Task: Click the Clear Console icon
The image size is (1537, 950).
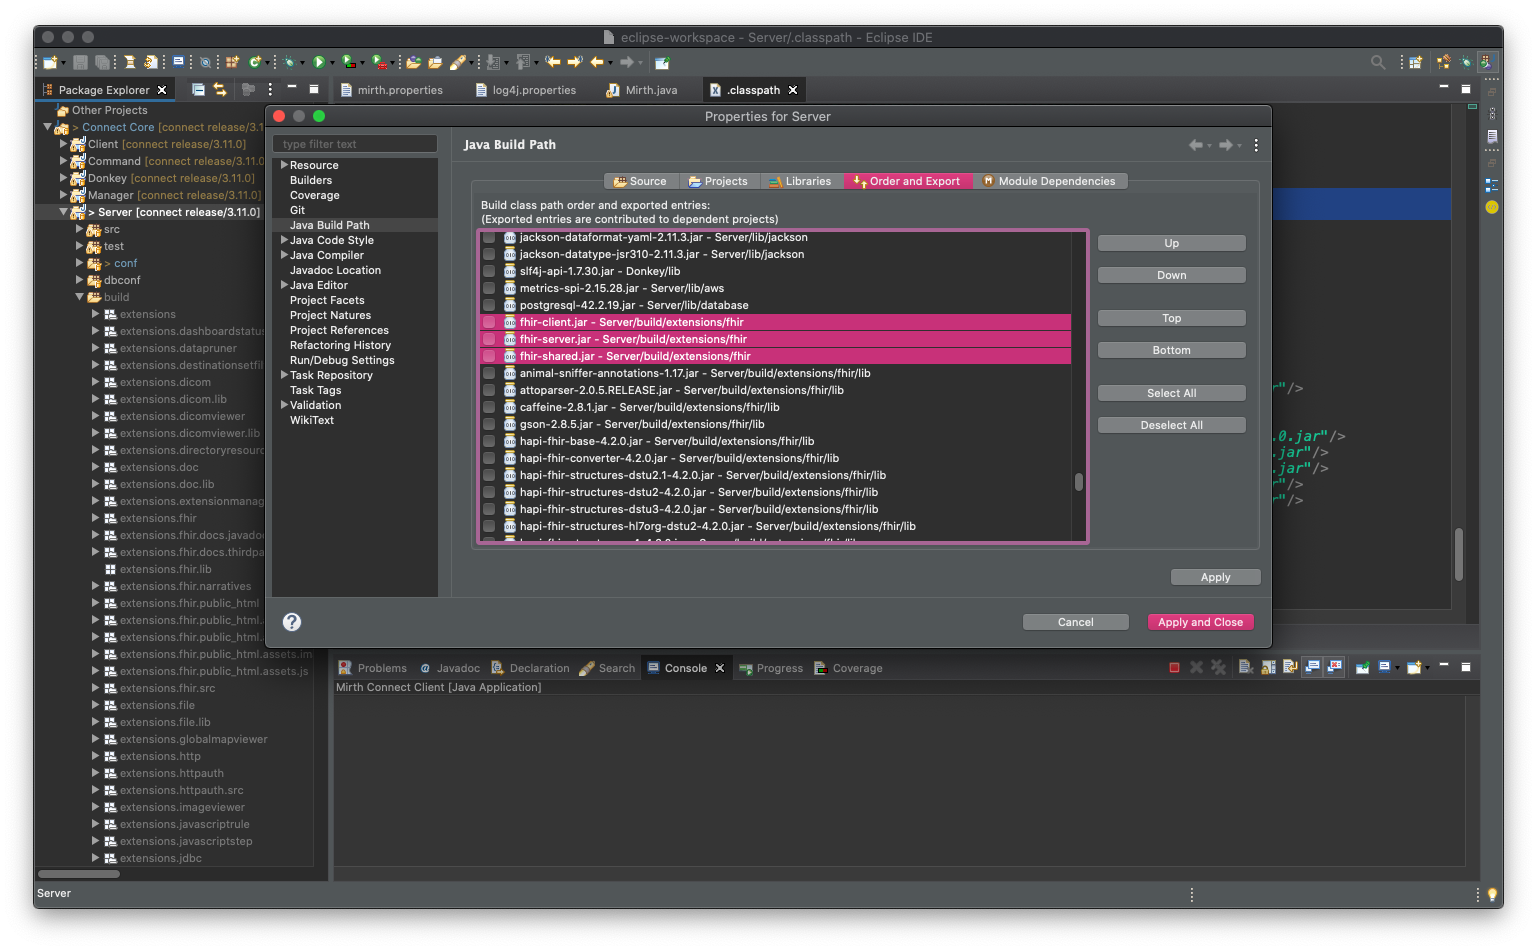Action: click(1246, 667)
